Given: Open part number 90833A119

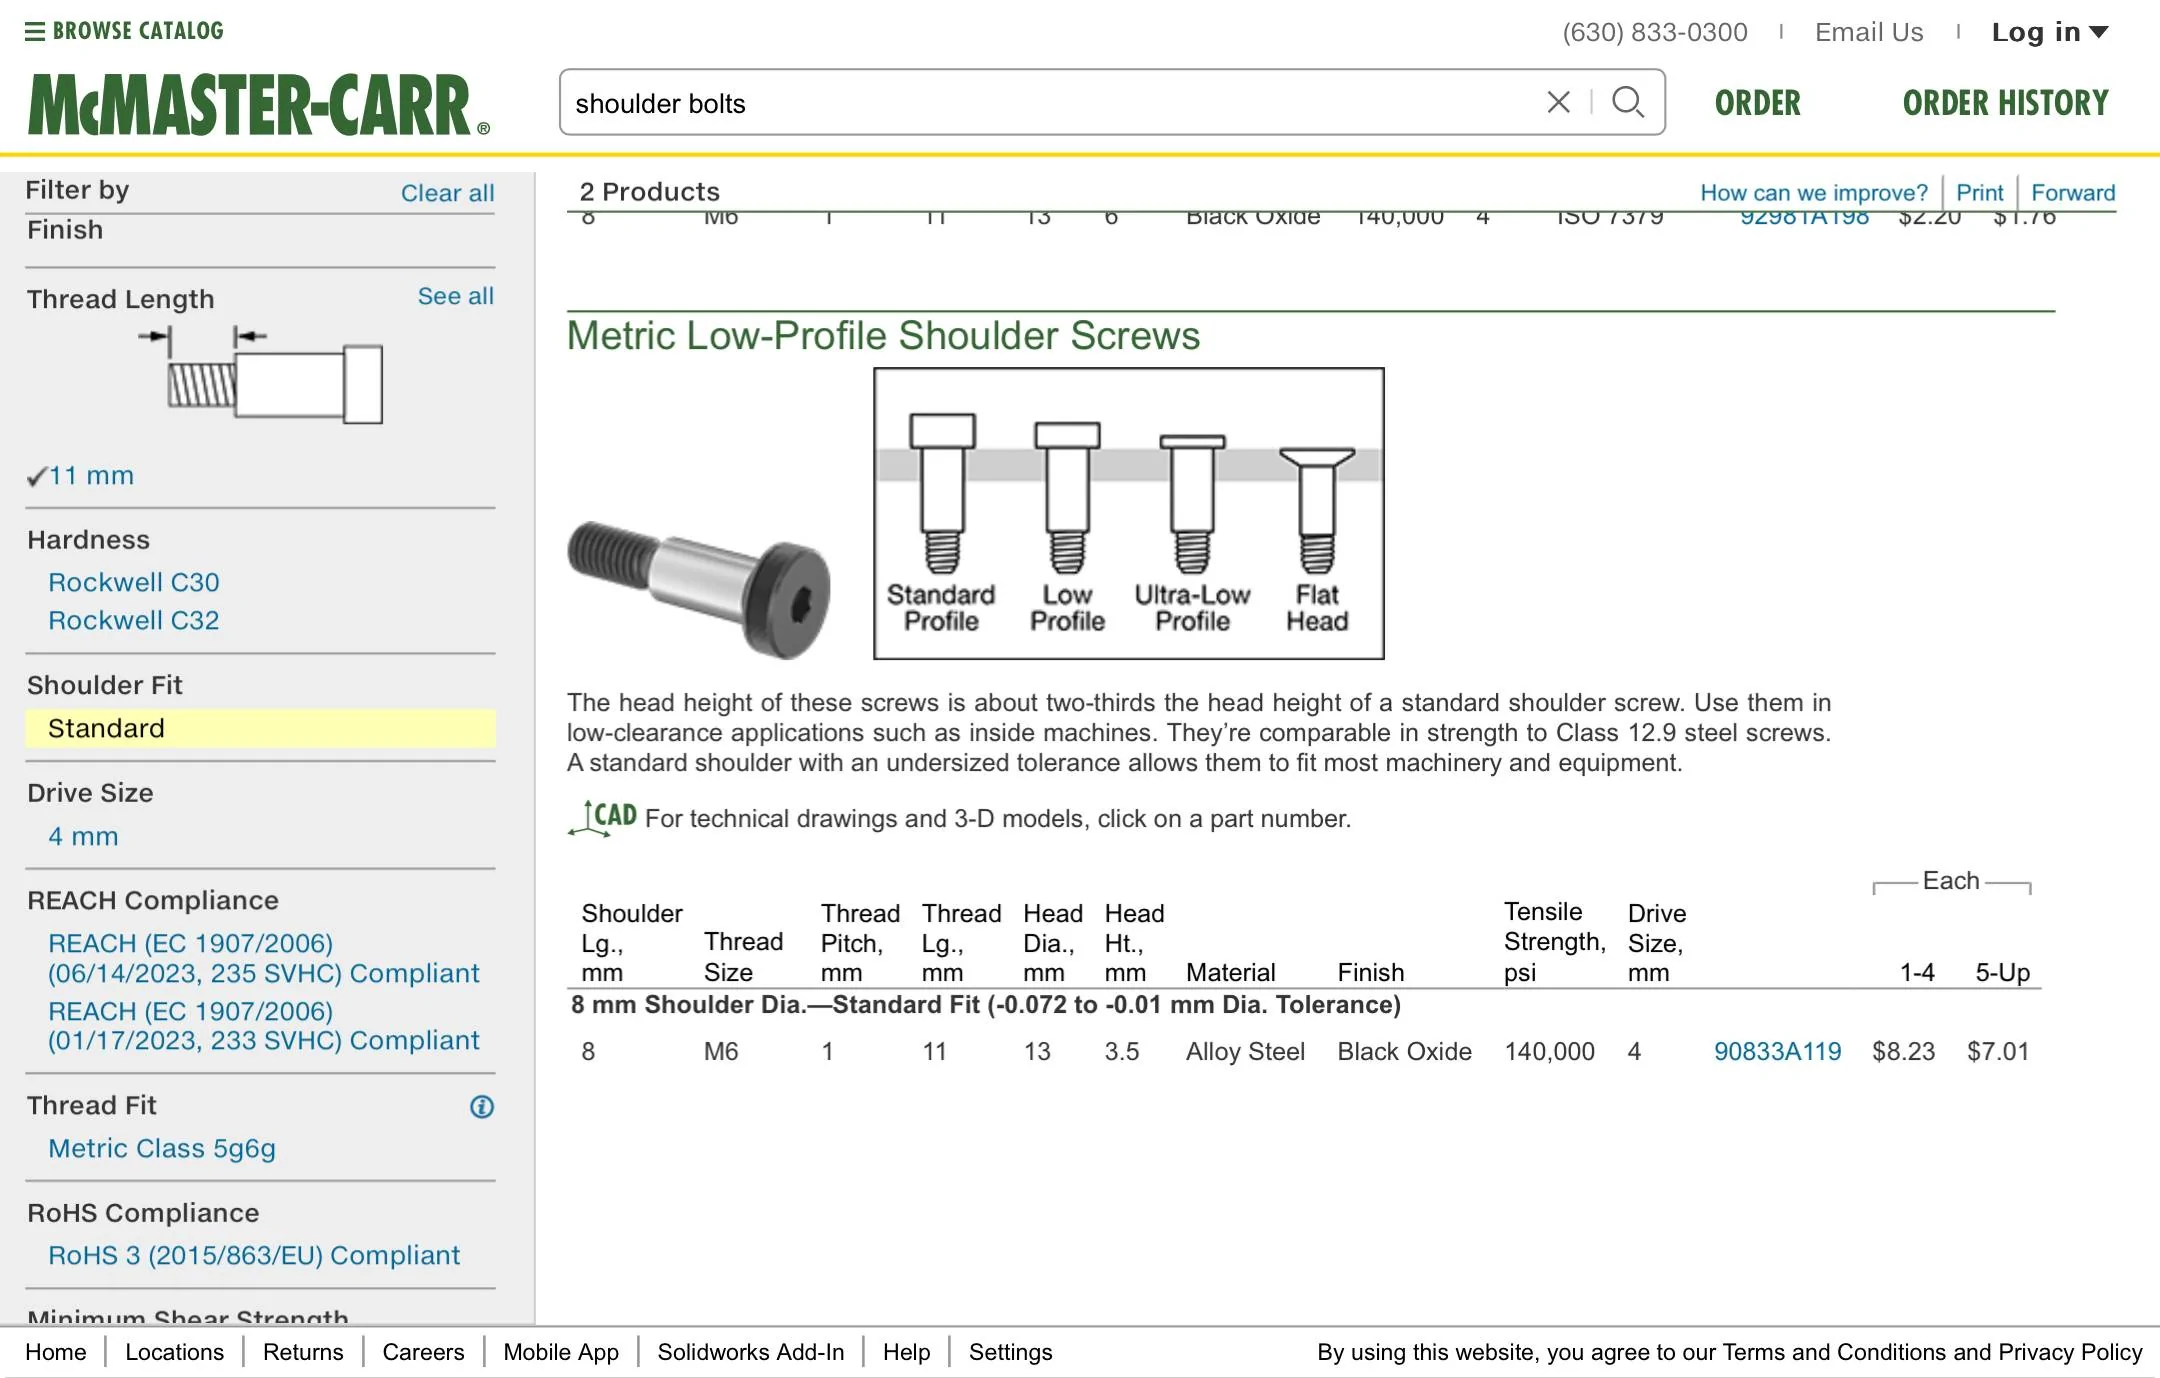Looking at the screenshot, I should point(1777,1051).
